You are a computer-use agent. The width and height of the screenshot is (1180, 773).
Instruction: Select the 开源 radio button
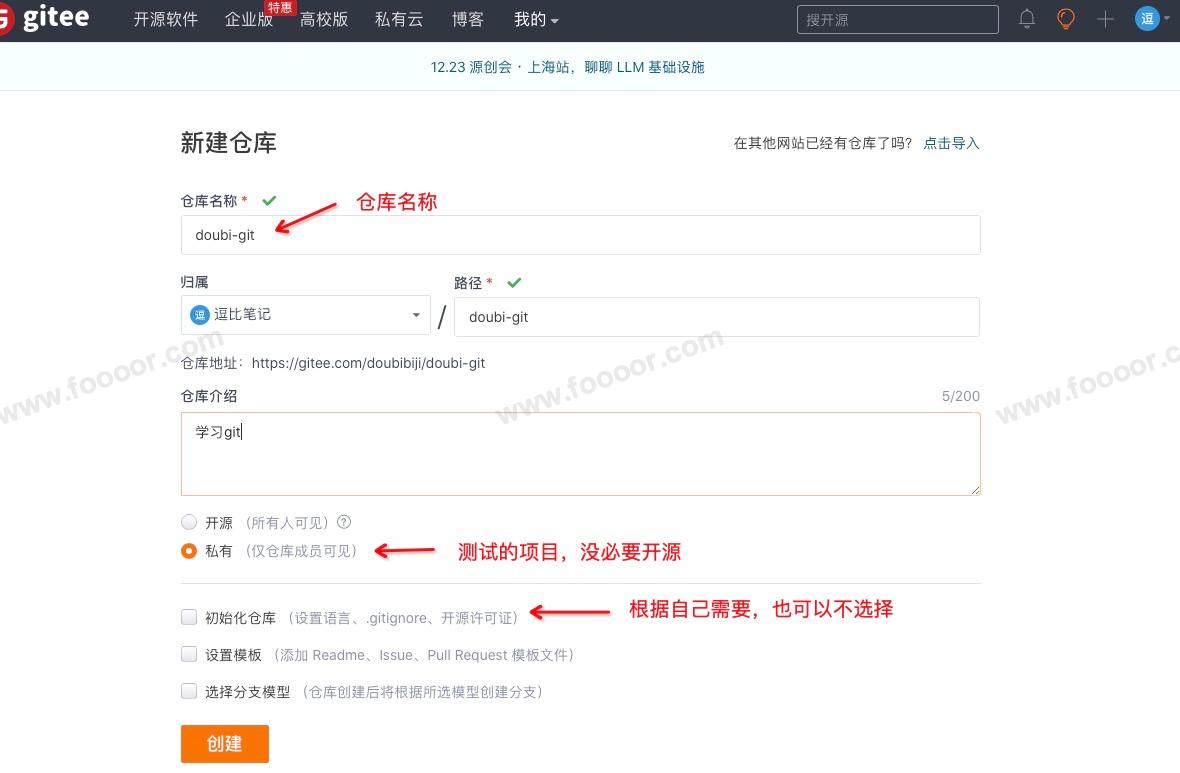coord(189,522)
